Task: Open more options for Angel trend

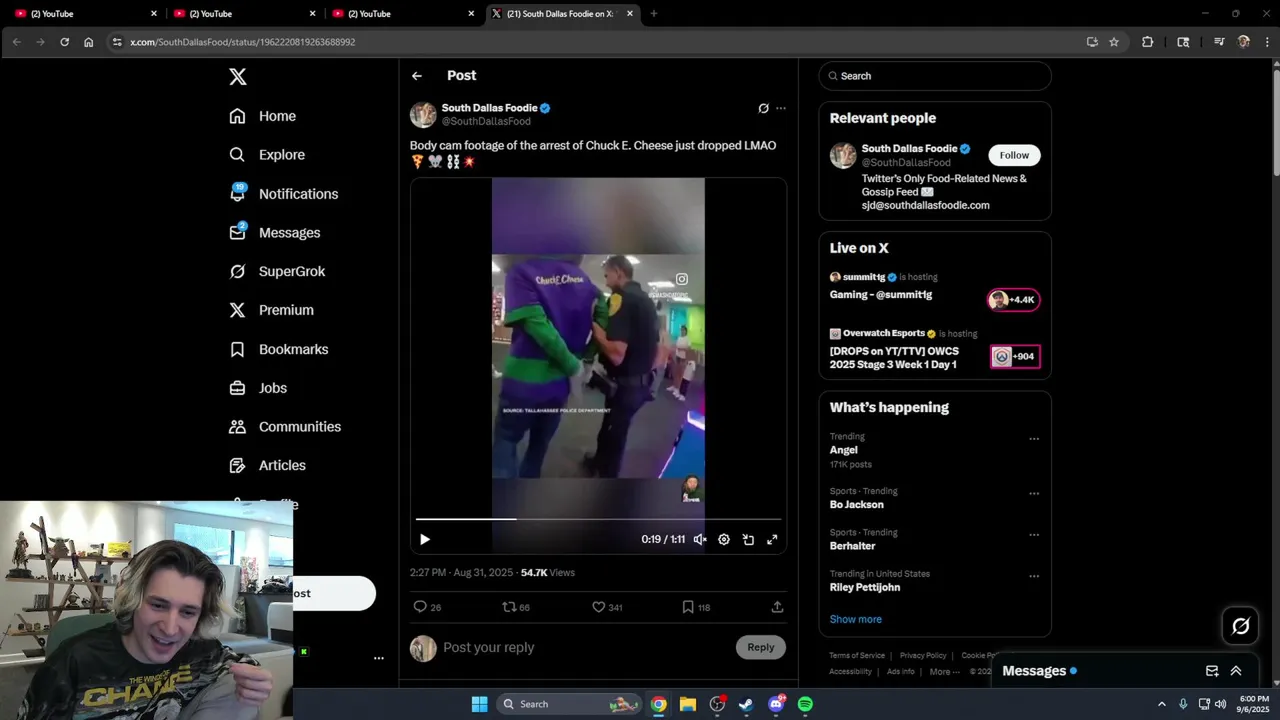Action: point(1034,438)
